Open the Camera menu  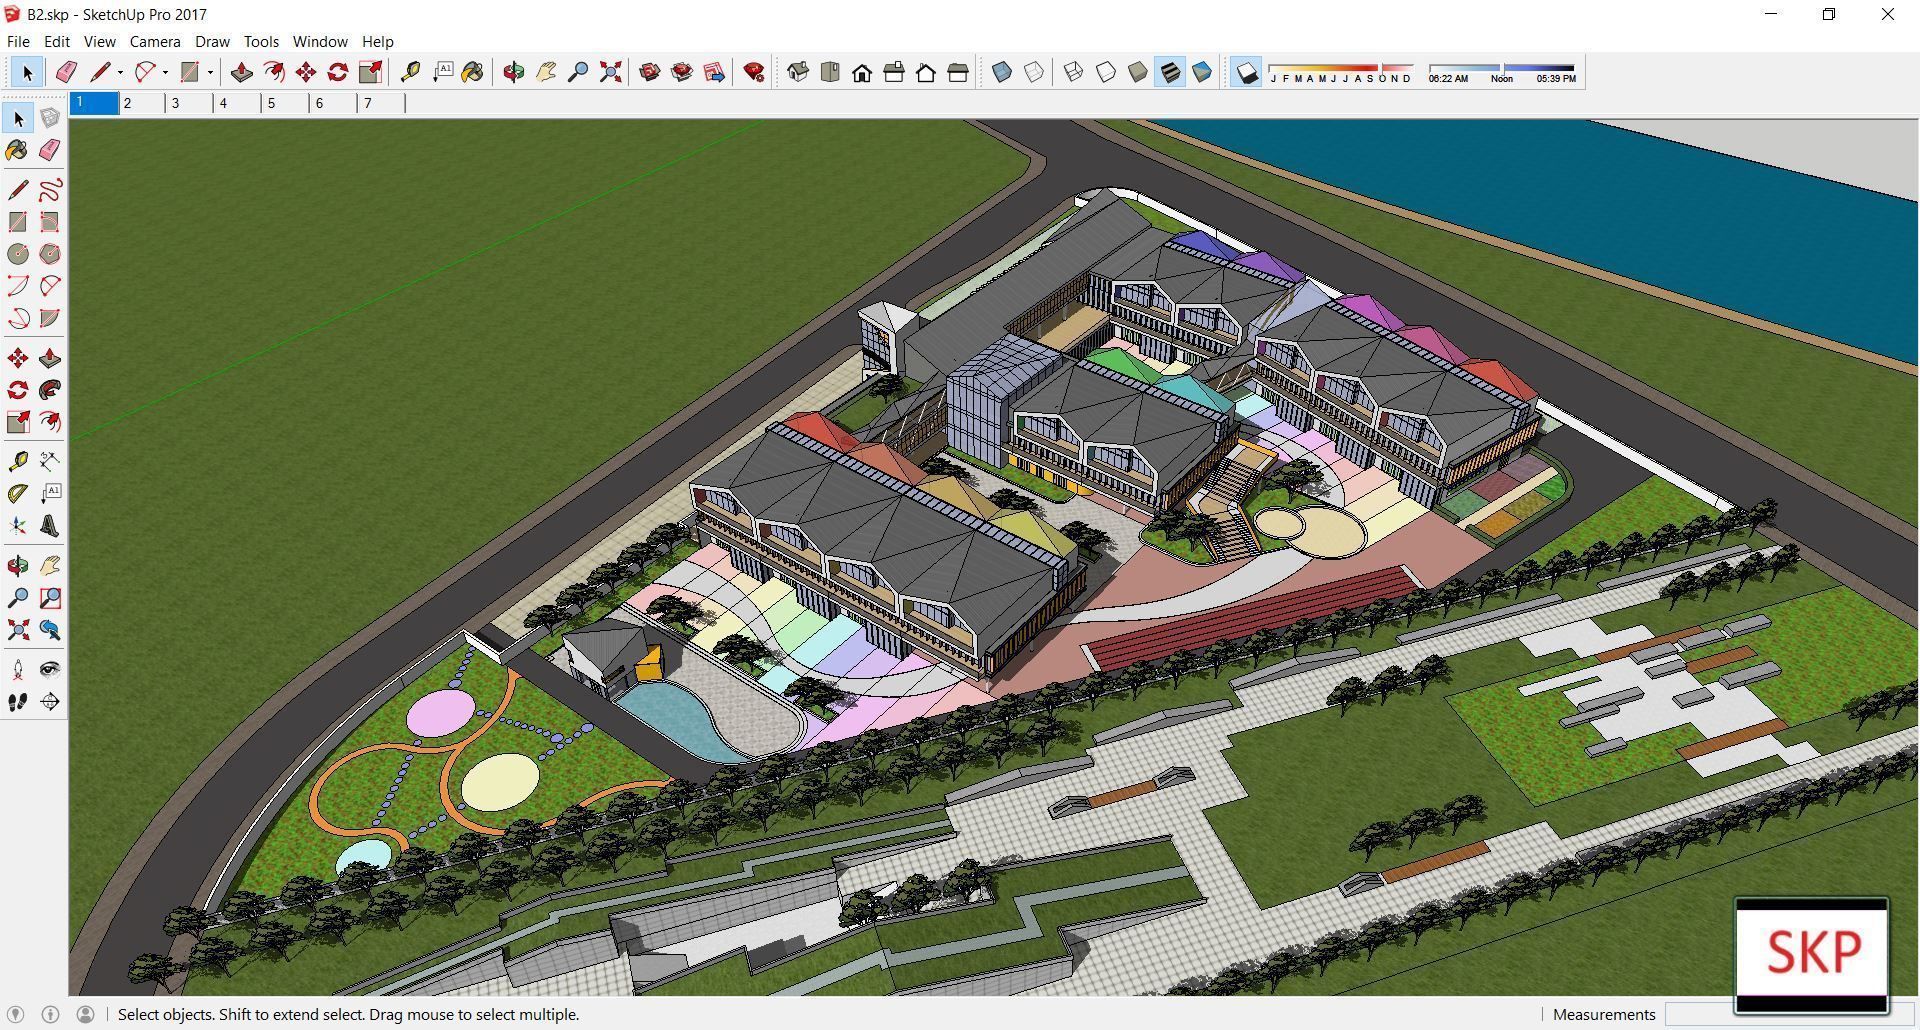coord(155,41)
